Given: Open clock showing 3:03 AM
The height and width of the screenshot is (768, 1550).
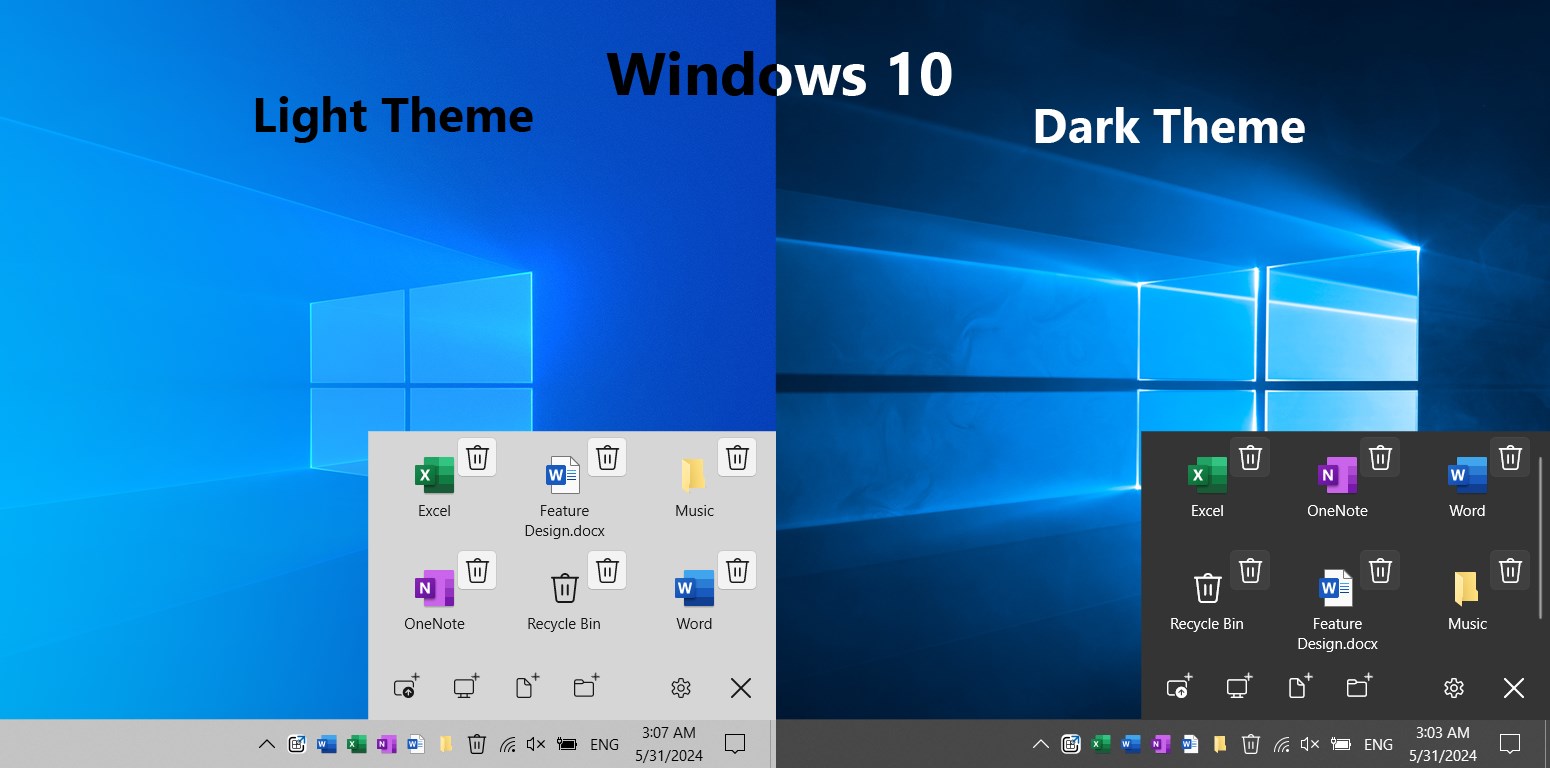Looking at the screenshot, I should [1443, 744].
